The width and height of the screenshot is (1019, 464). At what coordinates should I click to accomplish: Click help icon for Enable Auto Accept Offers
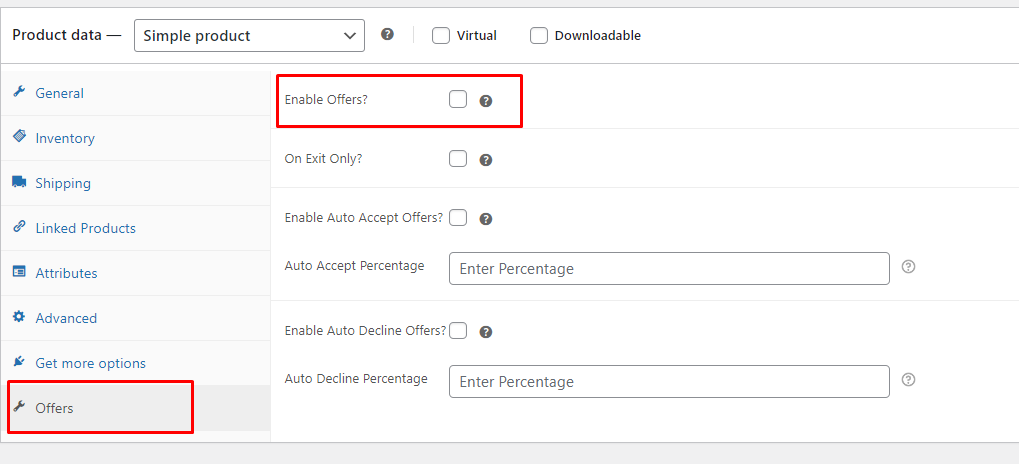485,219
